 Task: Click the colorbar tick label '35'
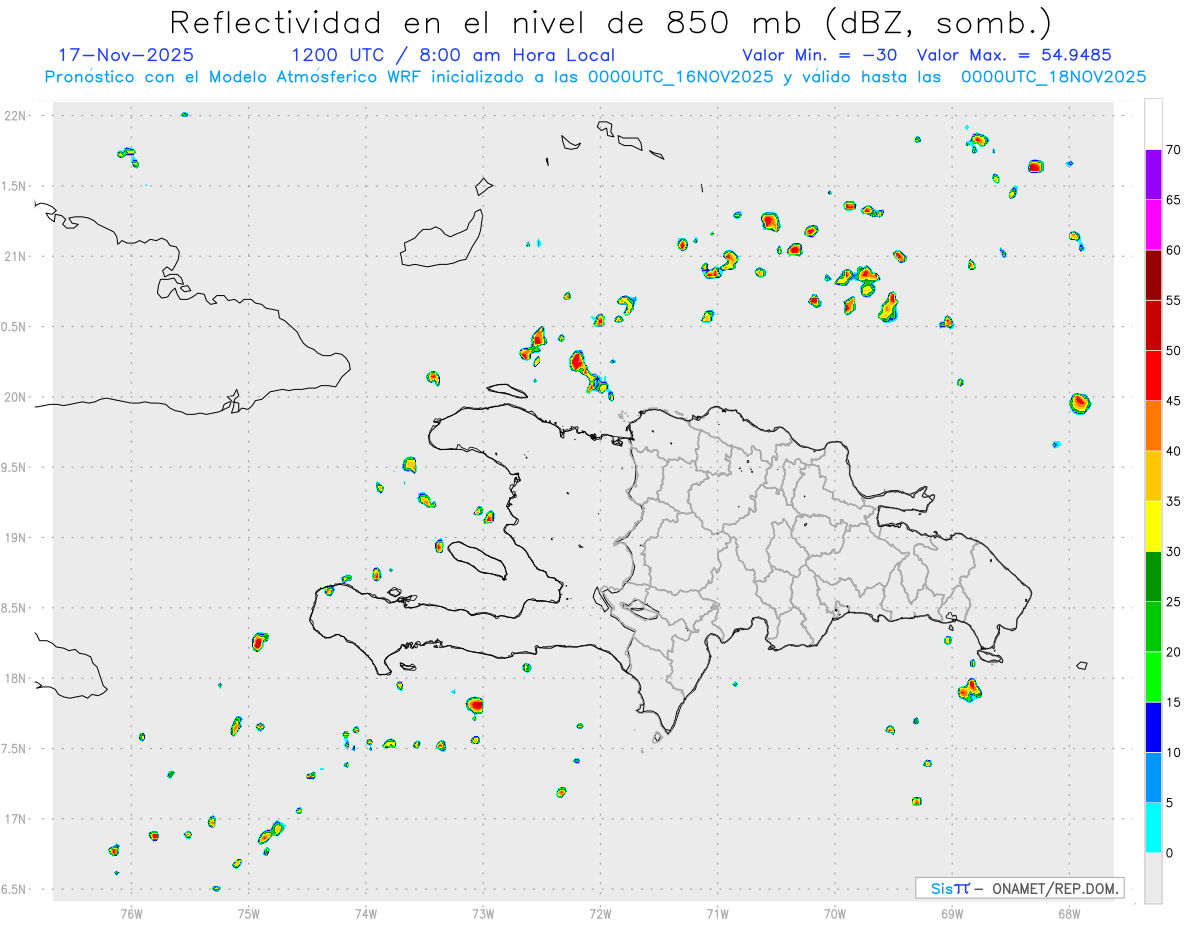click(x=1173, y=501)
